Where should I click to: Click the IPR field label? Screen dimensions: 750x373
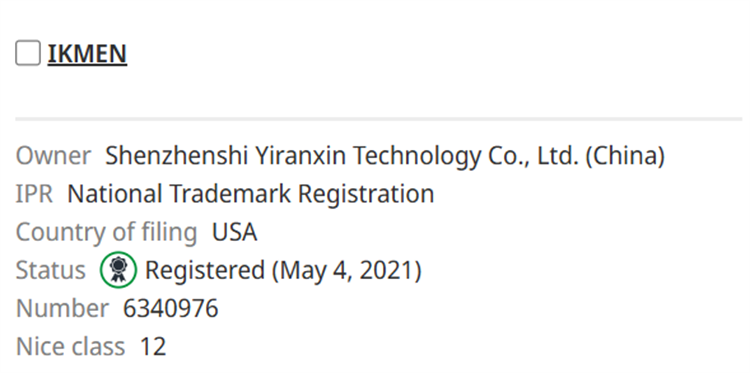[34, 194]
